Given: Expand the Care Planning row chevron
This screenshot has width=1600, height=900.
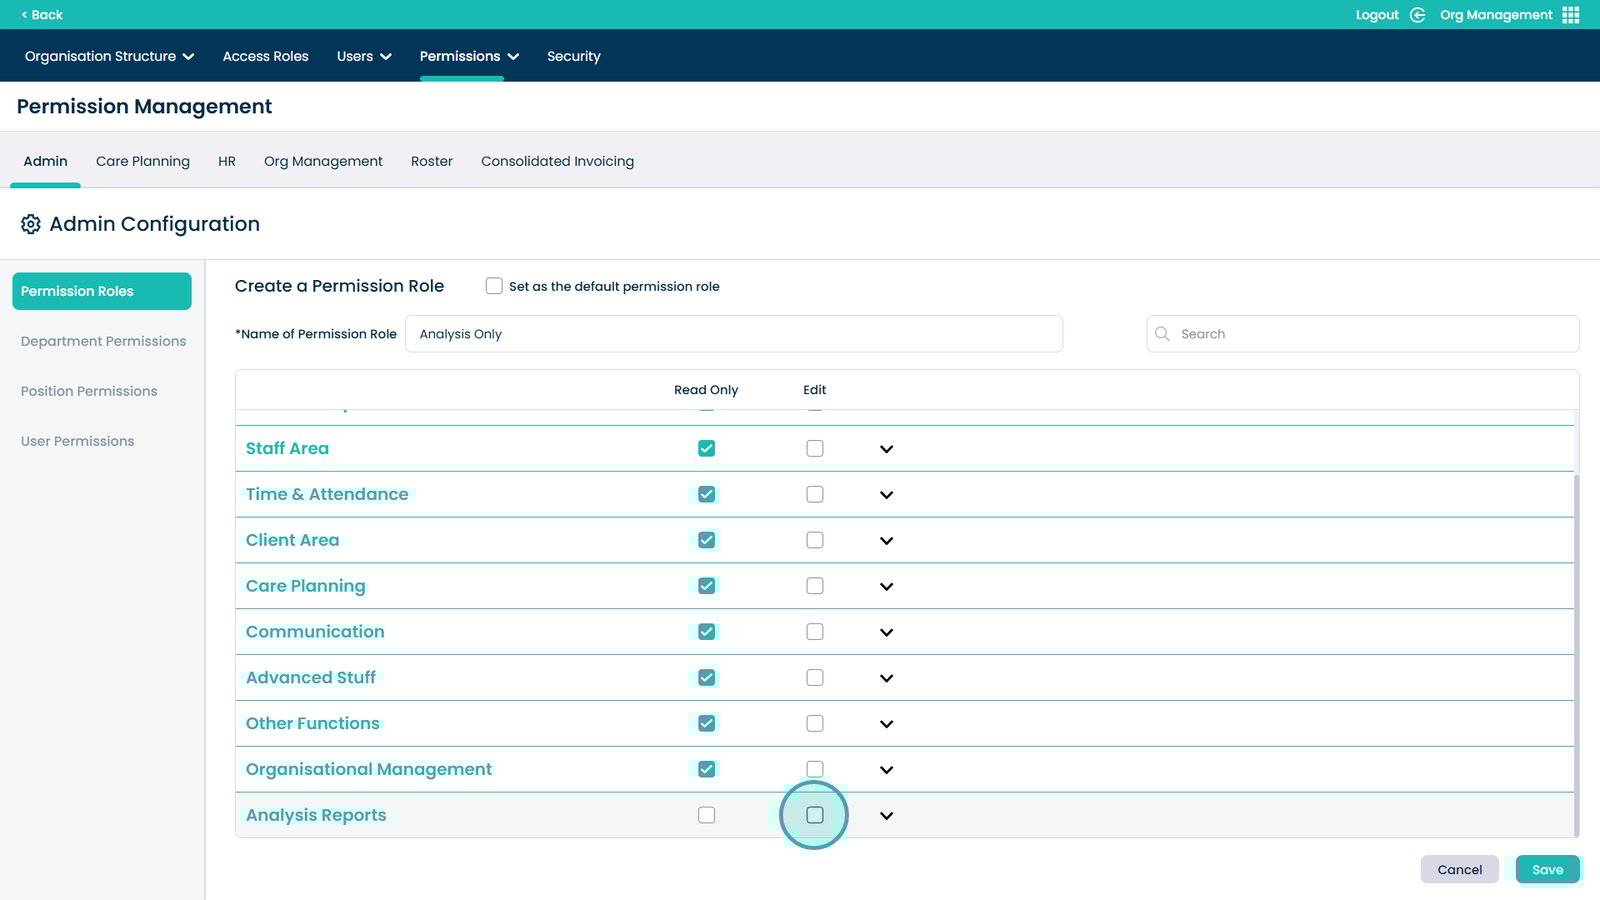Looking at the screenshot, I should coord(886,587).
